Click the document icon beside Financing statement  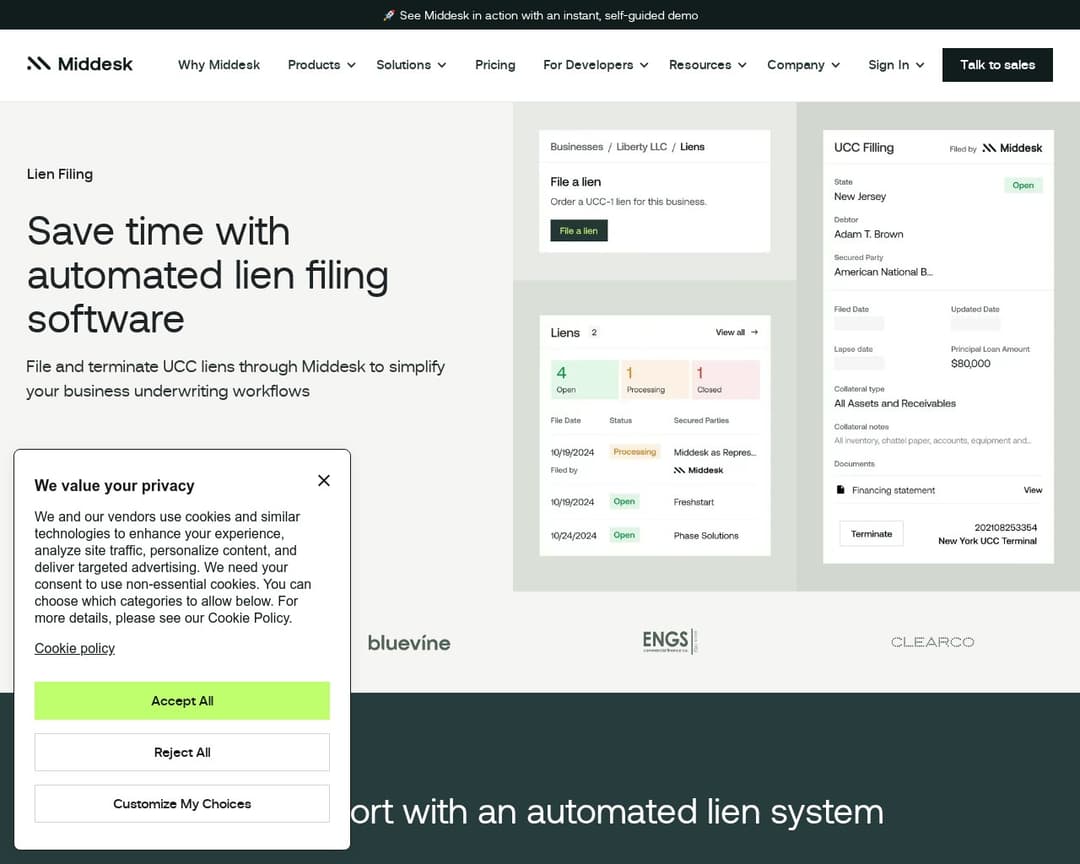point(840,490)
